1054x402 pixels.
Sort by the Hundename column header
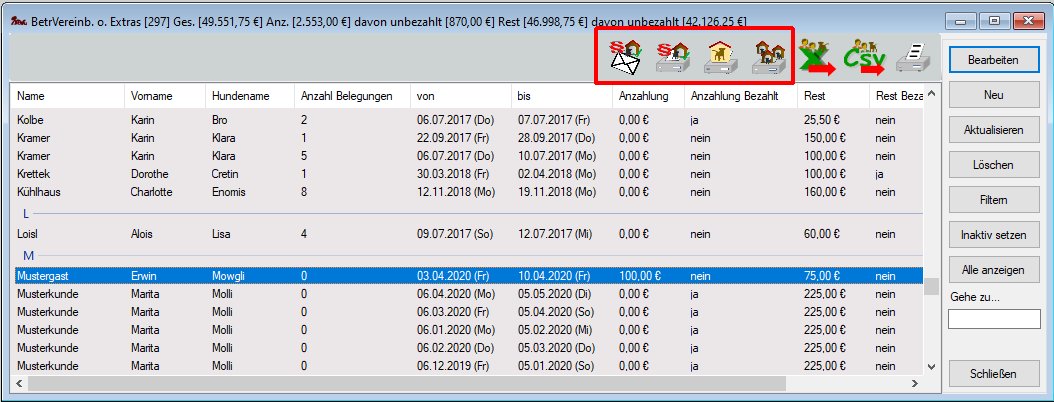pyautogui.click(x=232, y=97)
